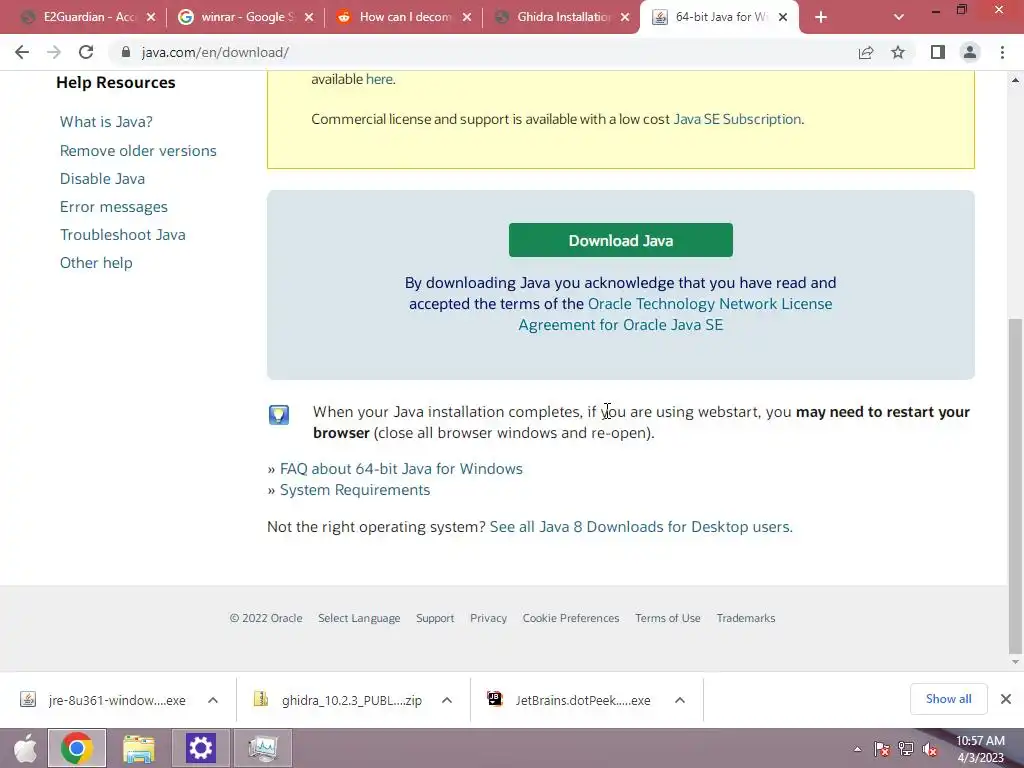This screenshot has width=1024, height=768.
Task: Click the muted volume tray icon
Action: coord(930,749)
